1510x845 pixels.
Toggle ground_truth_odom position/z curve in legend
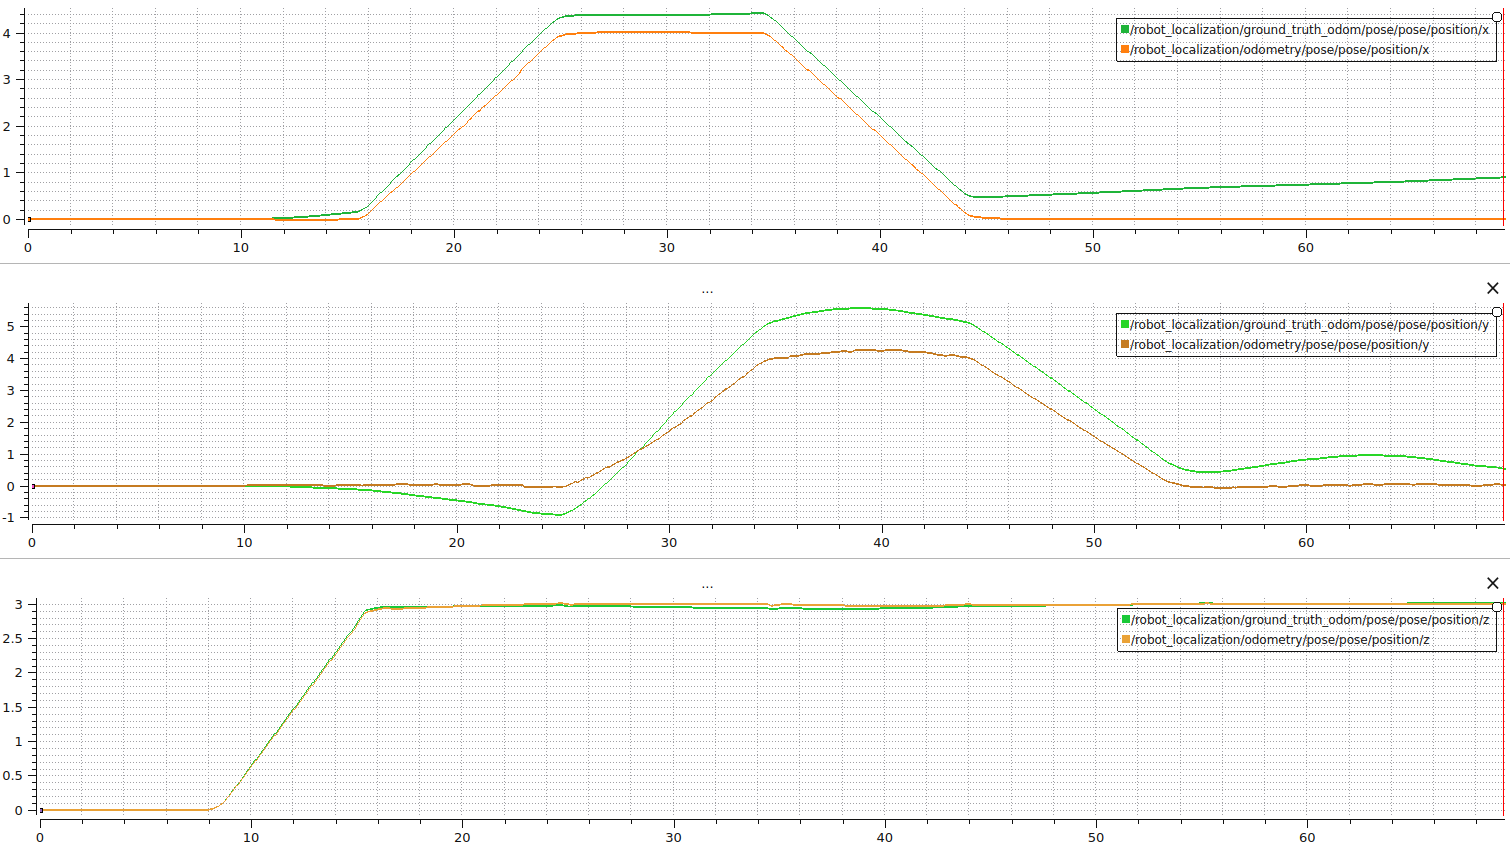point(1309,620)
